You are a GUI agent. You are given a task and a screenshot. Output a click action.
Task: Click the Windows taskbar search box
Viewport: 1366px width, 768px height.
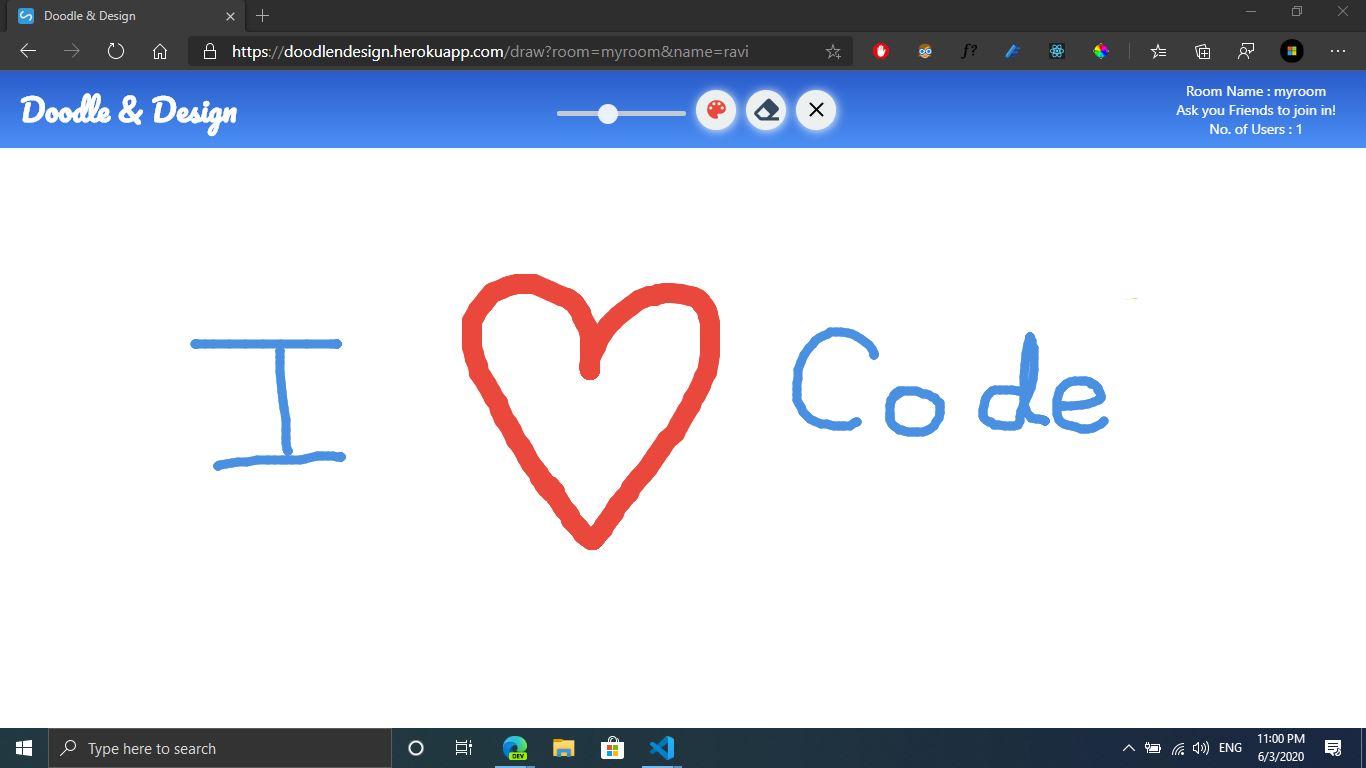pos(220,748)
